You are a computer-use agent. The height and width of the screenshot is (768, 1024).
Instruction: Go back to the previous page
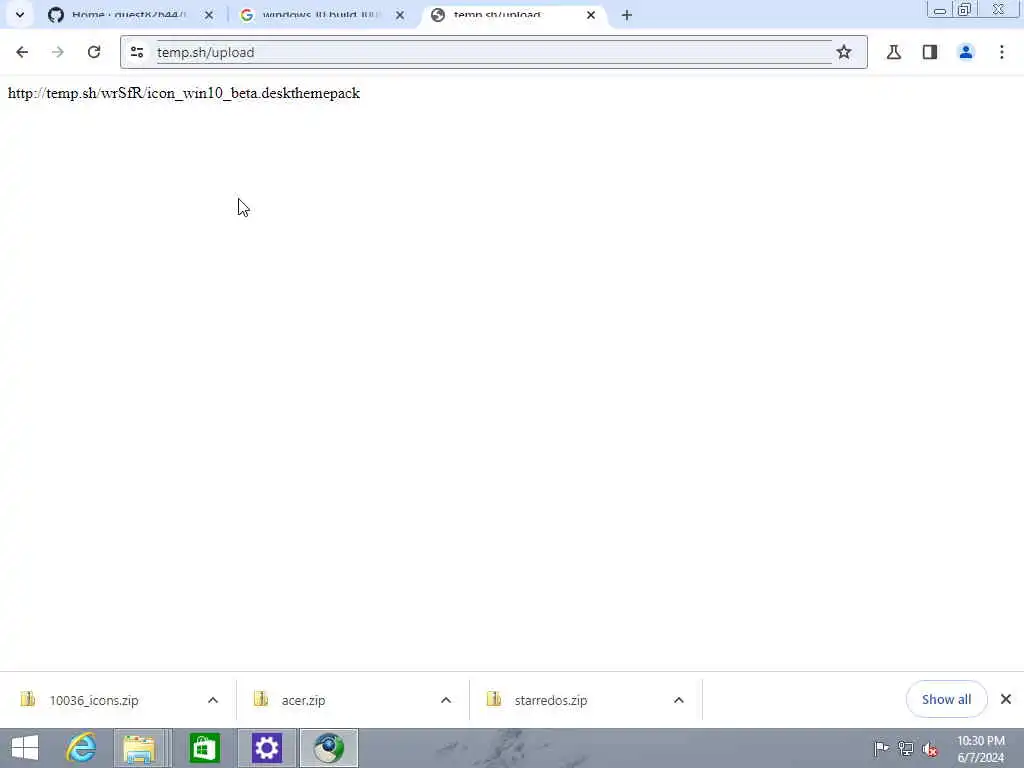22,52
